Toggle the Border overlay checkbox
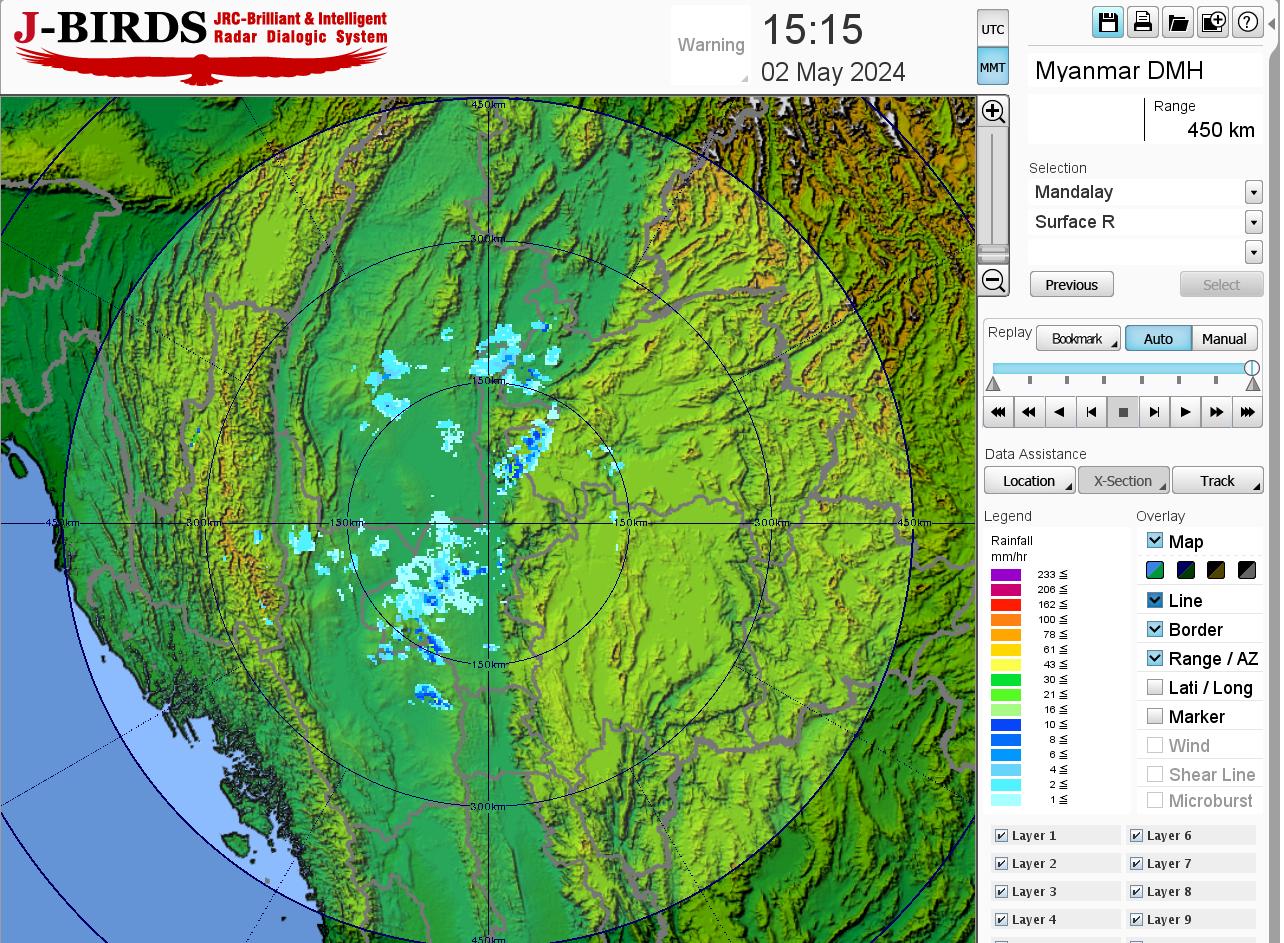This screenshot has height=943, width=1284. pyautogui.click(x=1155, y=629)
